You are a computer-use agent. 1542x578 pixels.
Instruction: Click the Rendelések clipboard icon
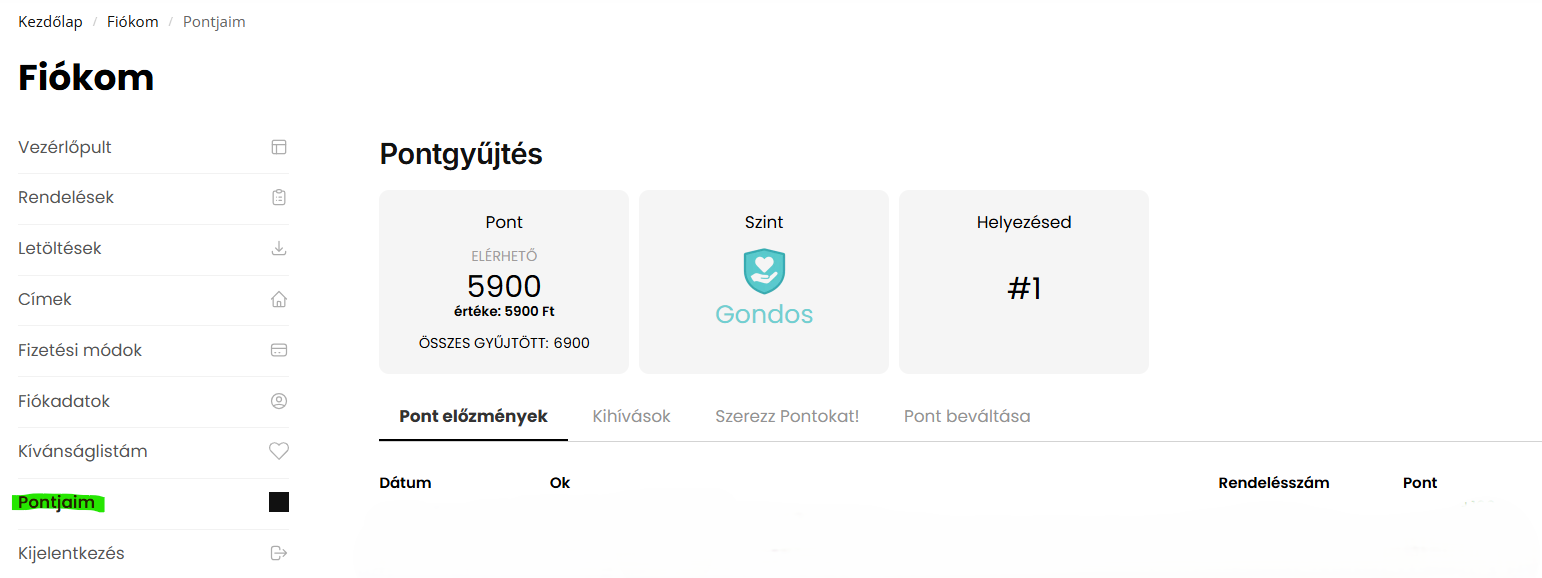click(x=279, y=198)
